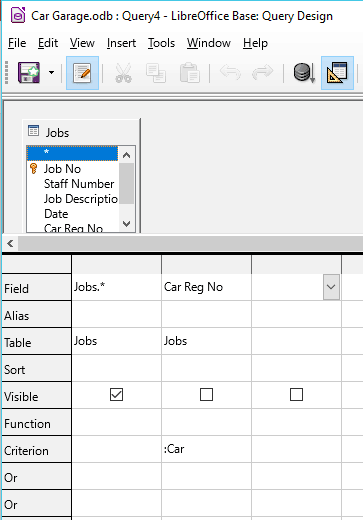The width and height of the screenshot is (363, 520).
Task: Open Field dropdown in third column
Action: pos(331,287)
